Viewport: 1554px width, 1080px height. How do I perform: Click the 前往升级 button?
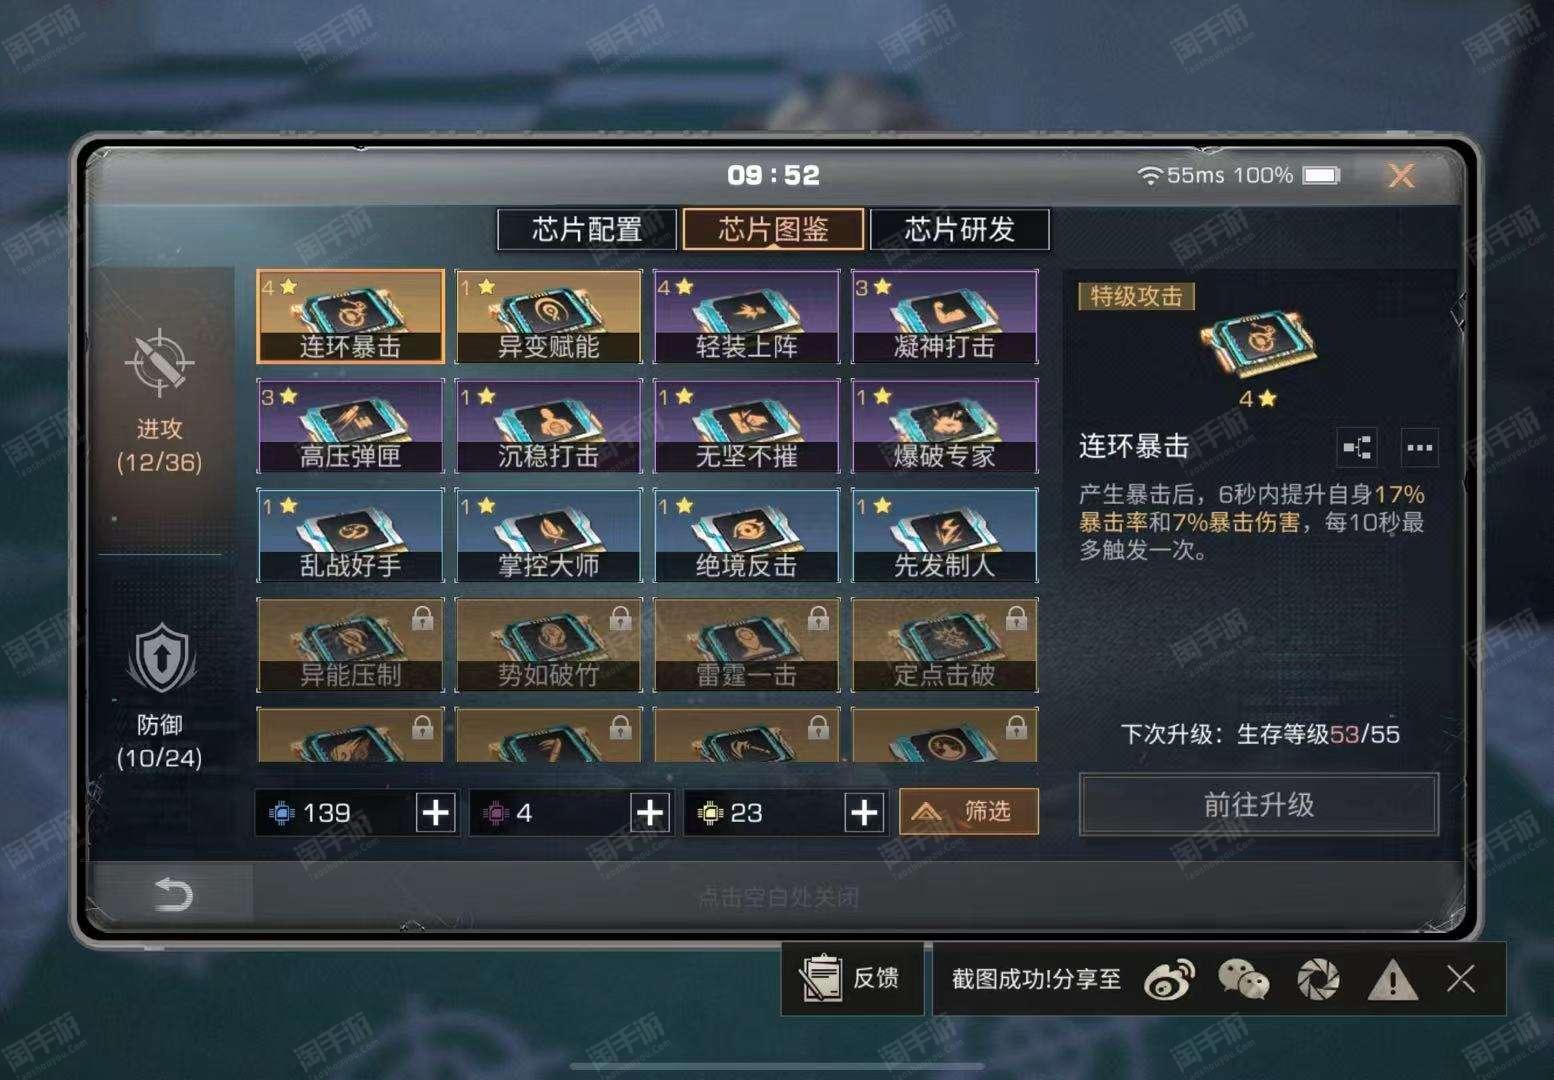[x=1259, y=804]
